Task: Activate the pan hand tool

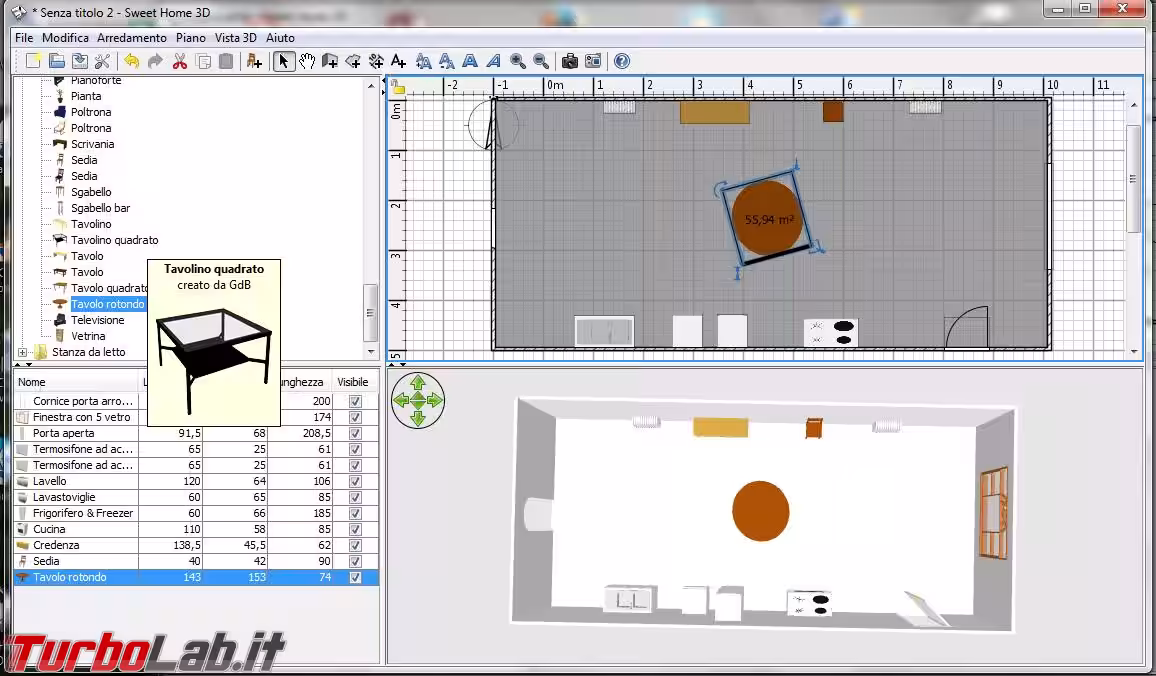Action: [306, 61]
